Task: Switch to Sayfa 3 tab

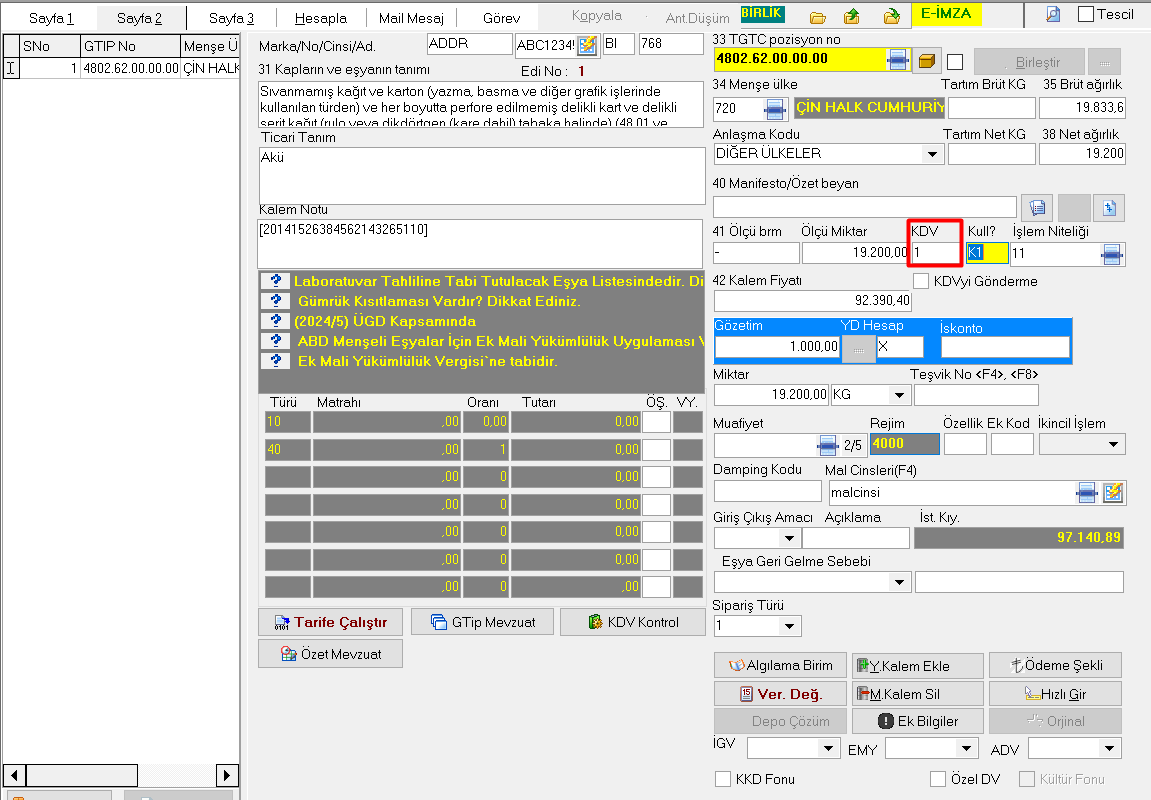Action: (x=231, y=18)
